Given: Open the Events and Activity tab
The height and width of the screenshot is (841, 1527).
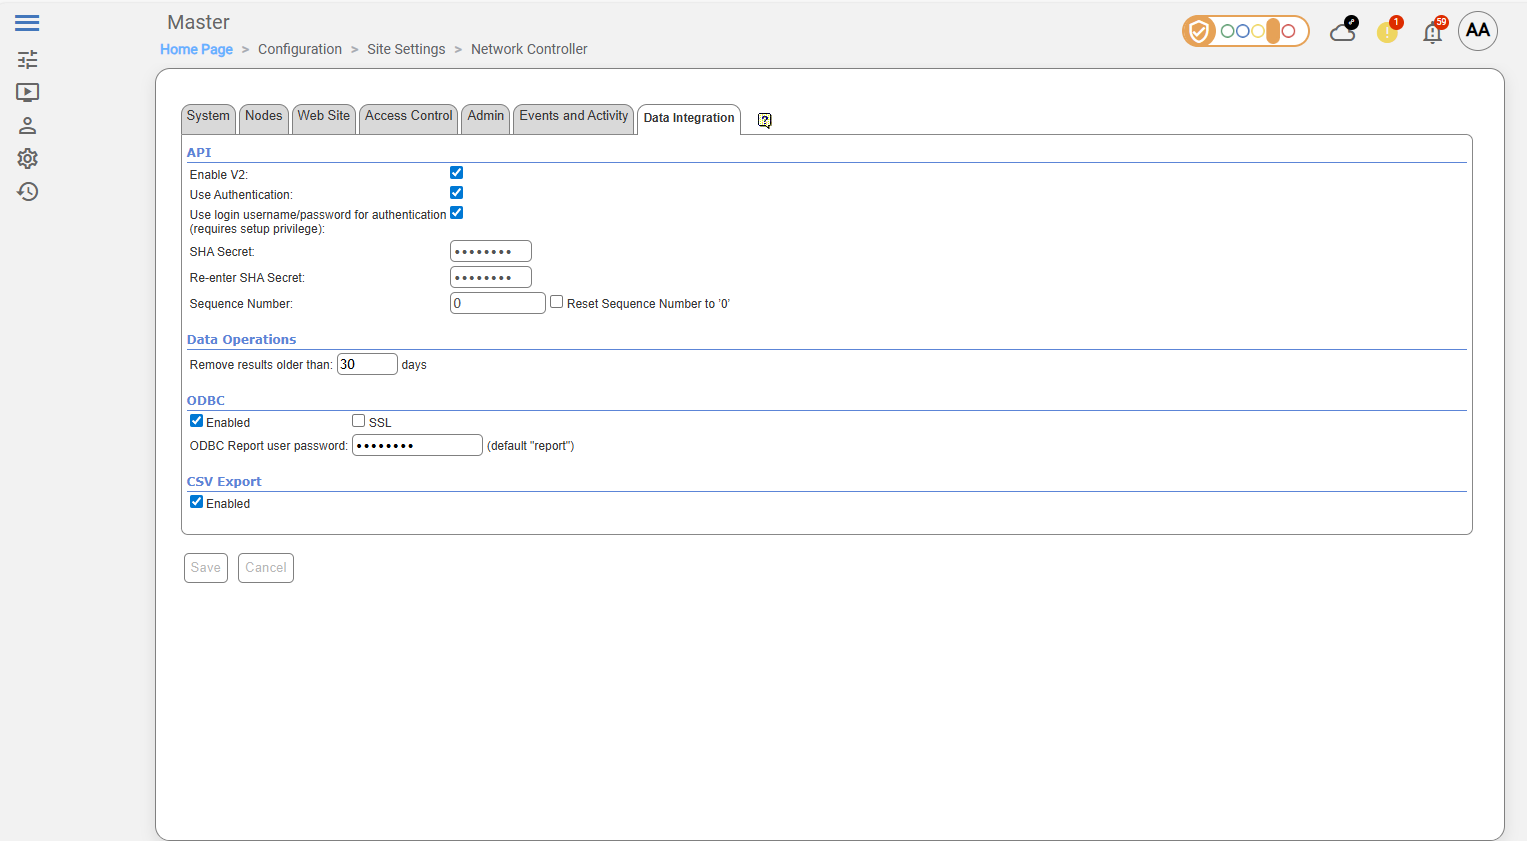Looking at the screenshot, I should pyautogui.click(x=573, y=116).
